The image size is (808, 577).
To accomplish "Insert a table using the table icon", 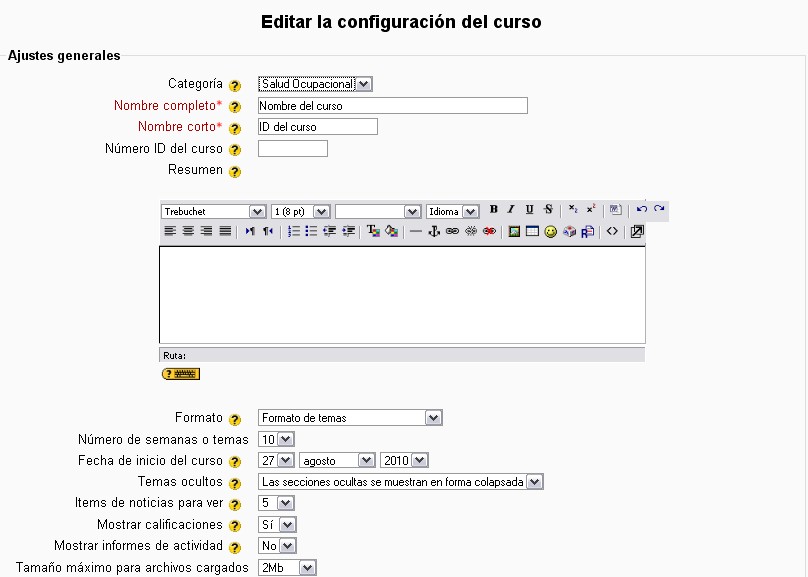I will tap(532, 231).
